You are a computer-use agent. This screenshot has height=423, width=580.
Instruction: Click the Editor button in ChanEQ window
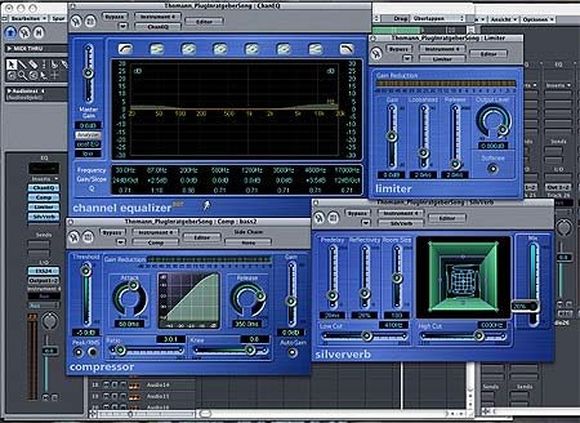pos(204,21)
